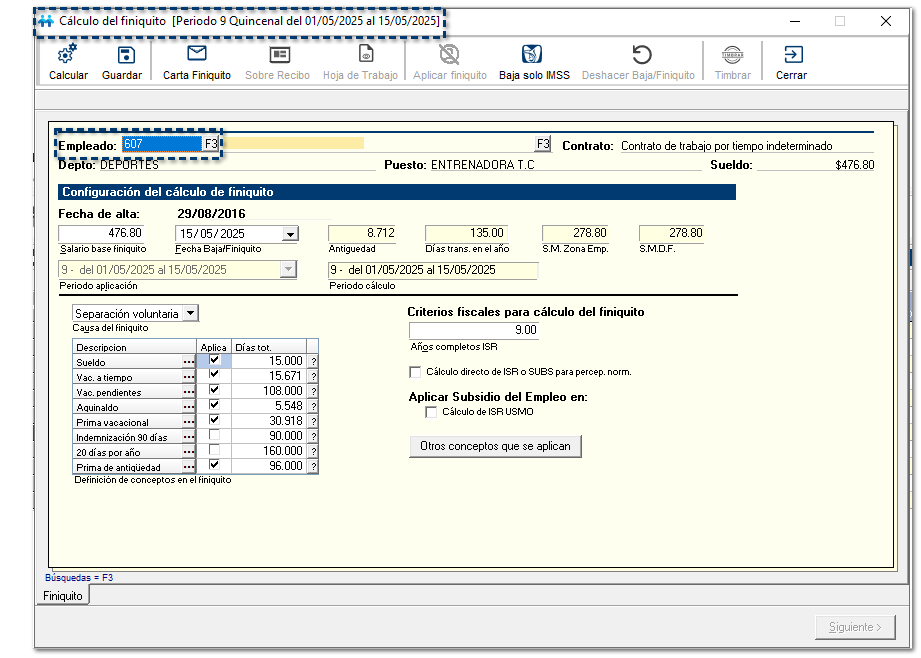Click ellipsis button on Sueldo row
This screenshot has height=658, width=921.
[x=188, y=362]
